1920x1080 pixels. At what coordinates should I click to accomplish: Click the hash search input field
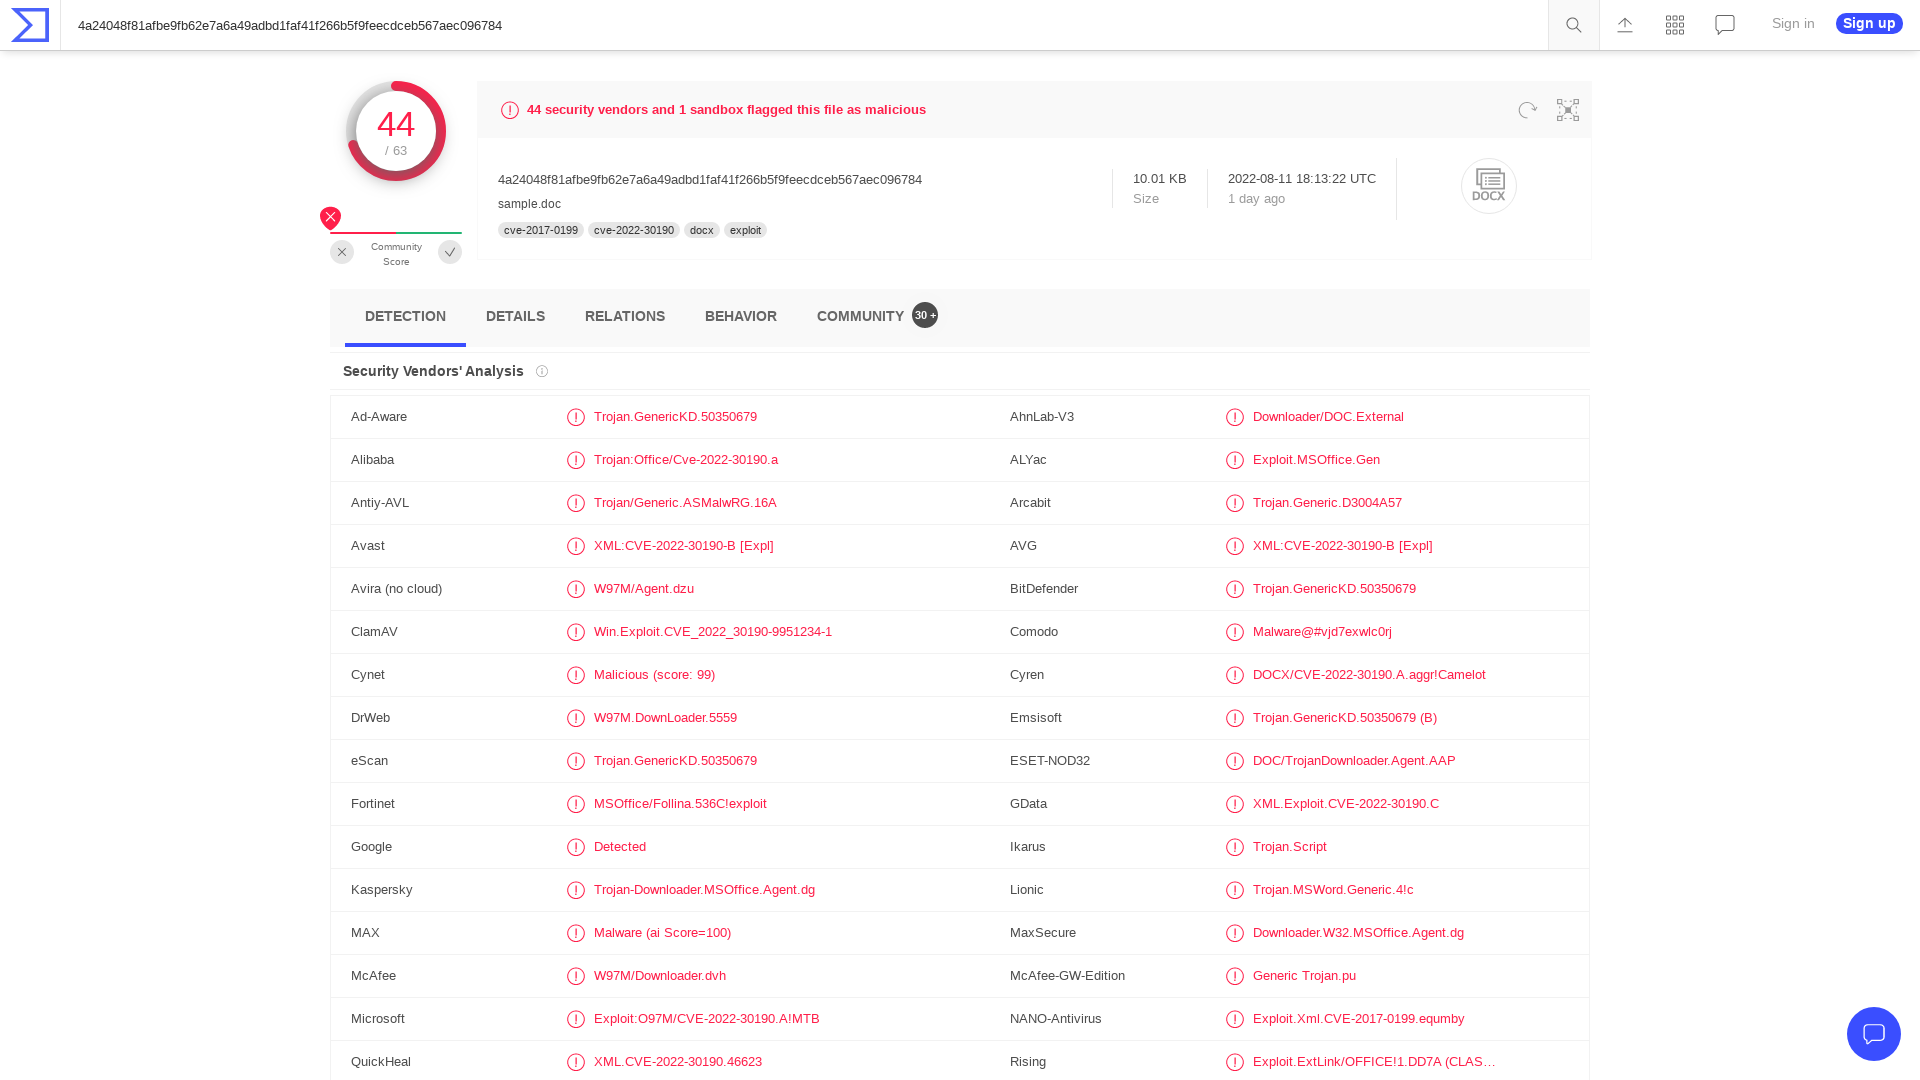(804, 25)
